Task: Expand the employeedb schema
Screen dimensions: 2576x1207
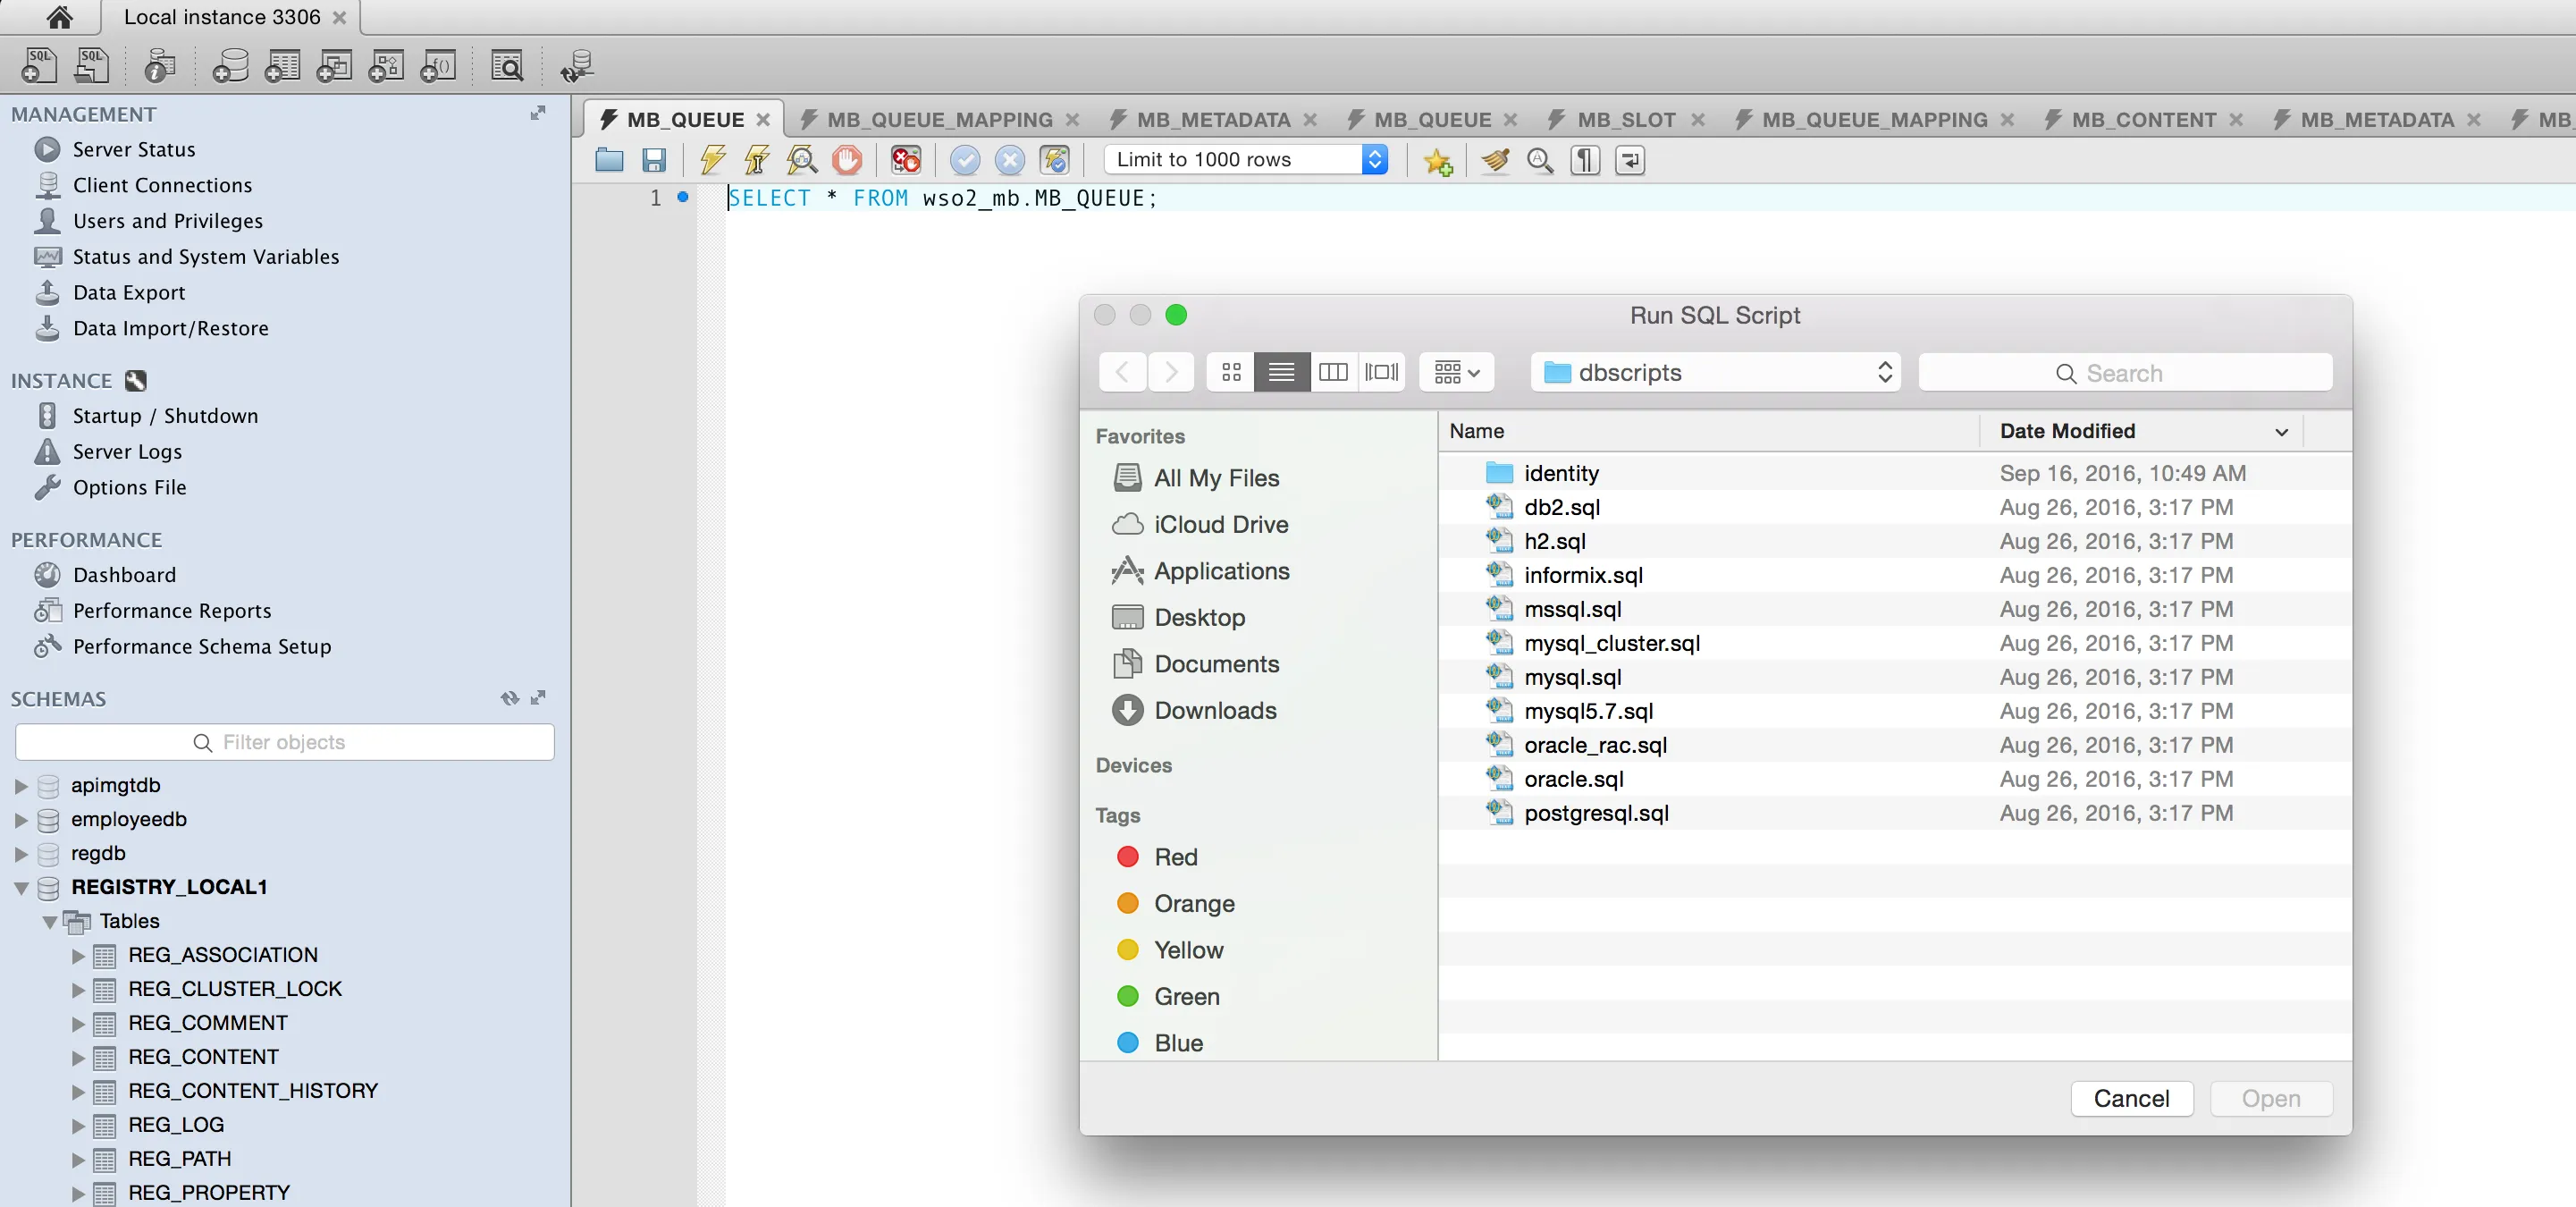Action: [x=21, y=820]
